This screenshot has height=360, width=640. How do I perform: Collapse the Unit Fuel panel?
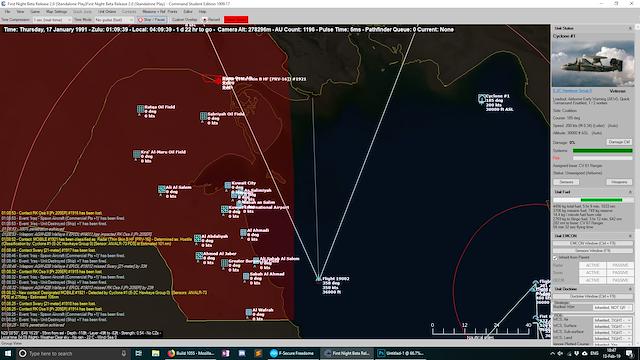tap(630, 192)
